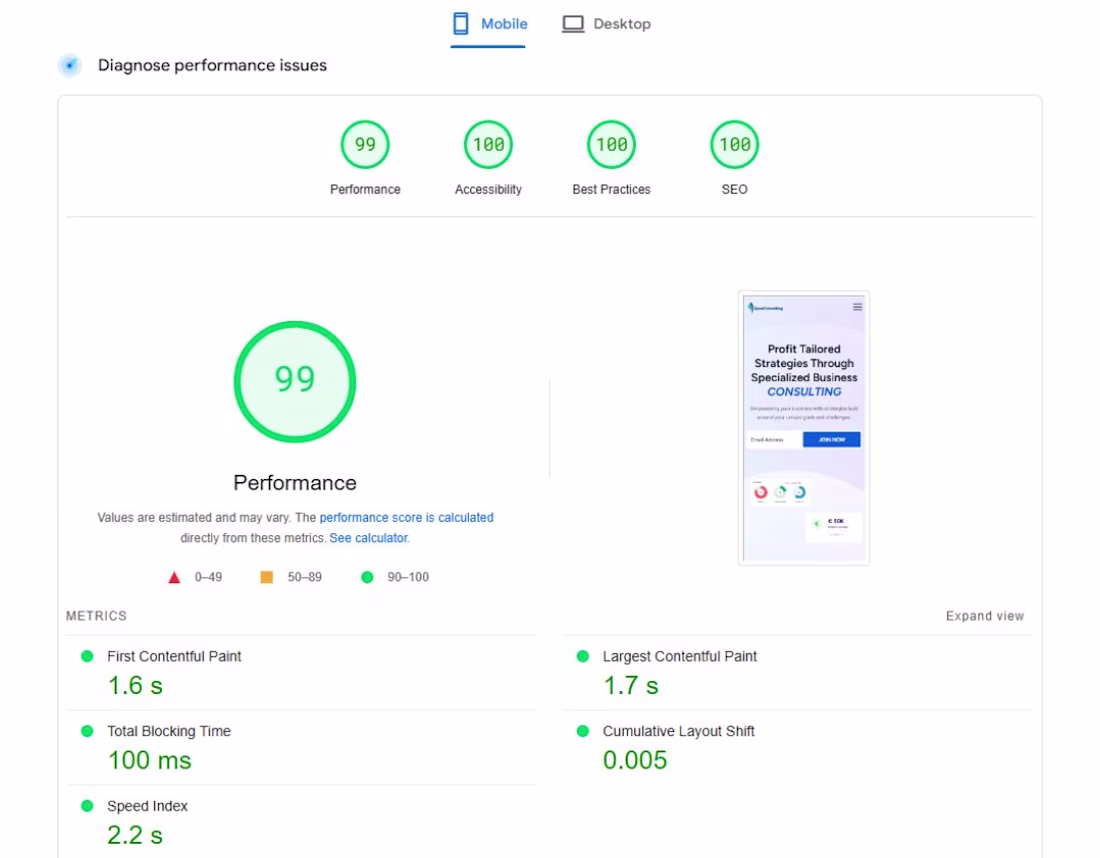Expand the First Contentful Paint metric
The width and height of the screenshot is (1100, 858).
pyautogui.click(x=174, y=657)
